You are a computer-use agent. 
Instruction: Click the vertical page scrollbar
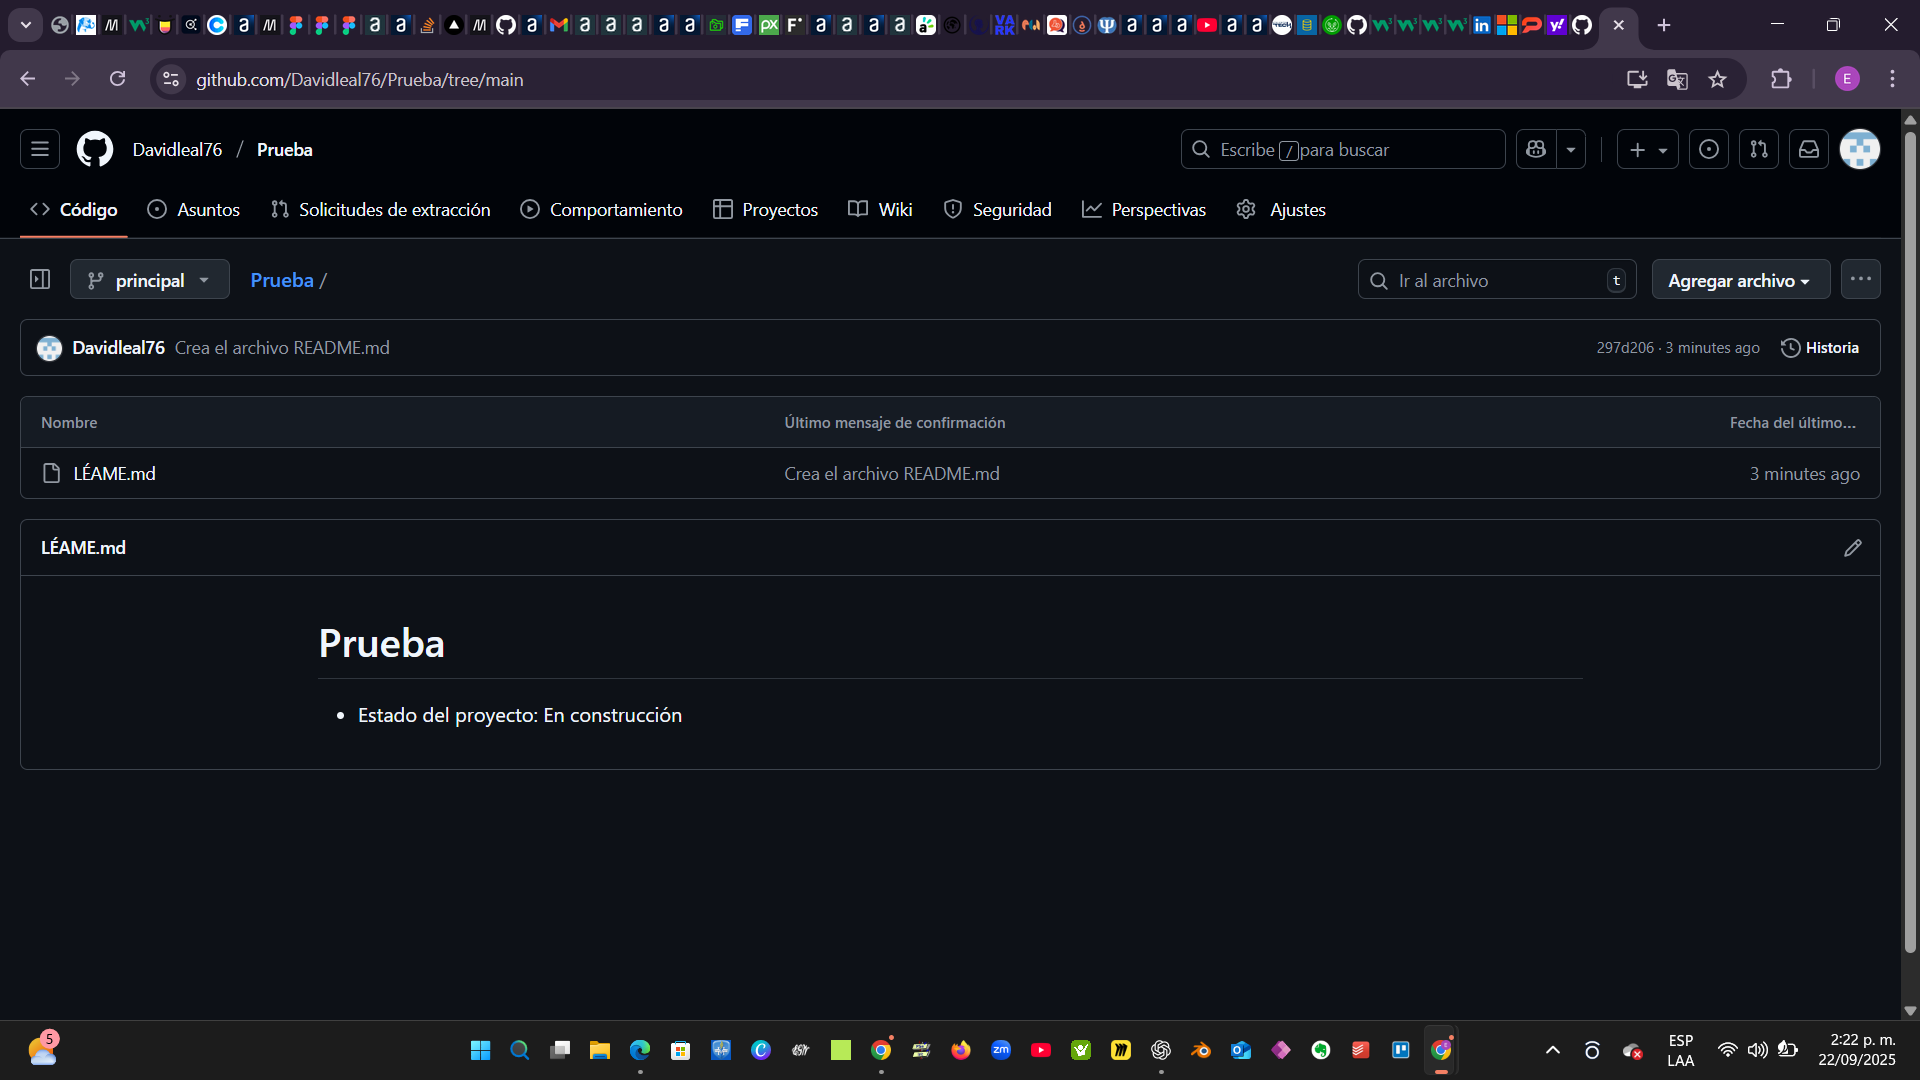pos(1910,540)
